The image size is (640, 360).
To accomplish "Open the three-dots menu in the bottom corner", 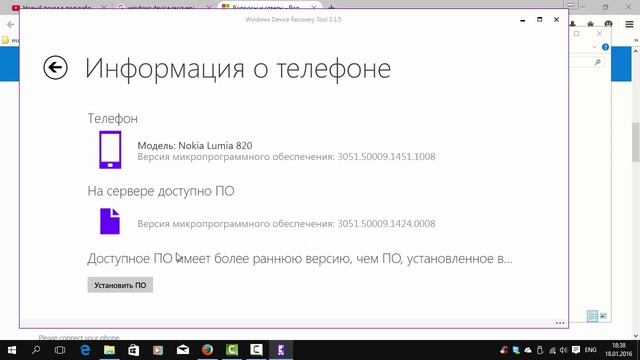I will click(560, 323).
